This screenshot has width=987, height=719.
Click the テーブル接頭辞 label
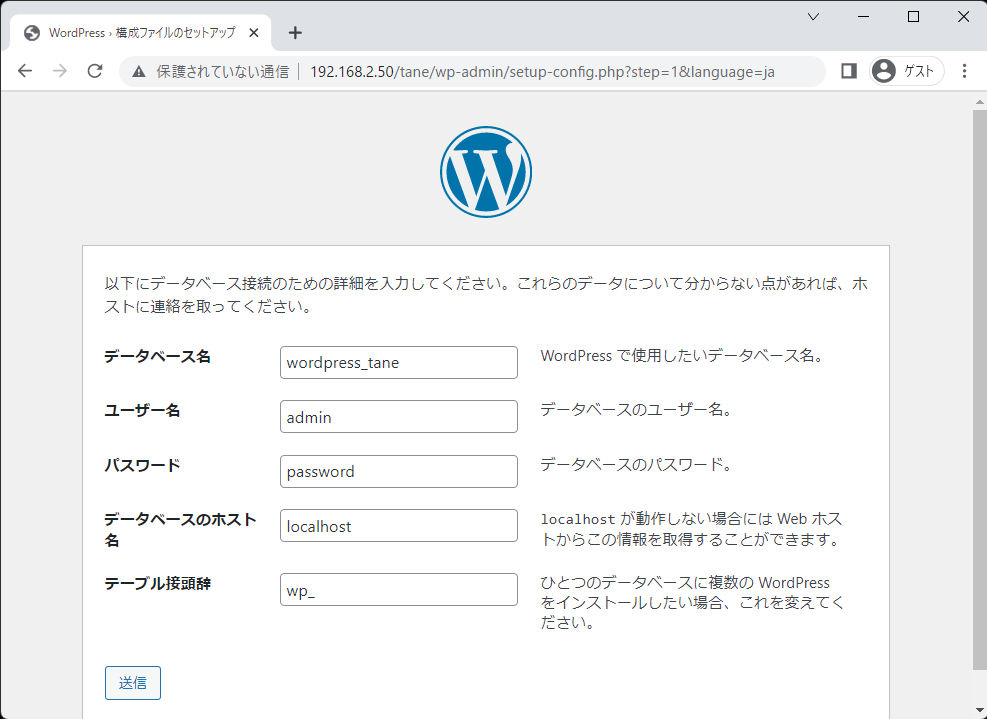pos(157,584)
